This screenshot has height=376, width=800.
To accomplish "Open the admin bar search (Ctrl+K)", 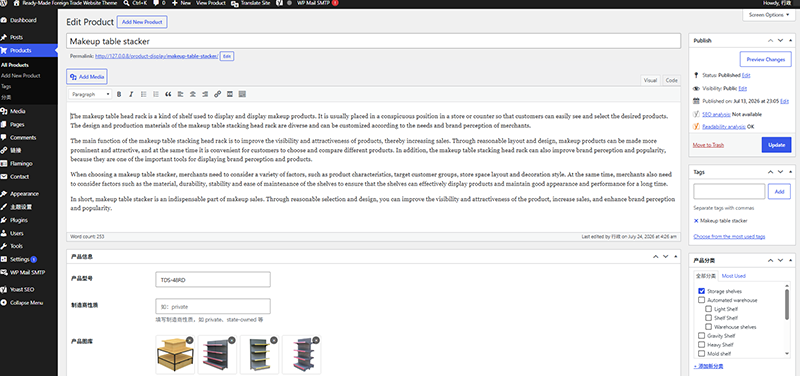I will pos(134,3).
